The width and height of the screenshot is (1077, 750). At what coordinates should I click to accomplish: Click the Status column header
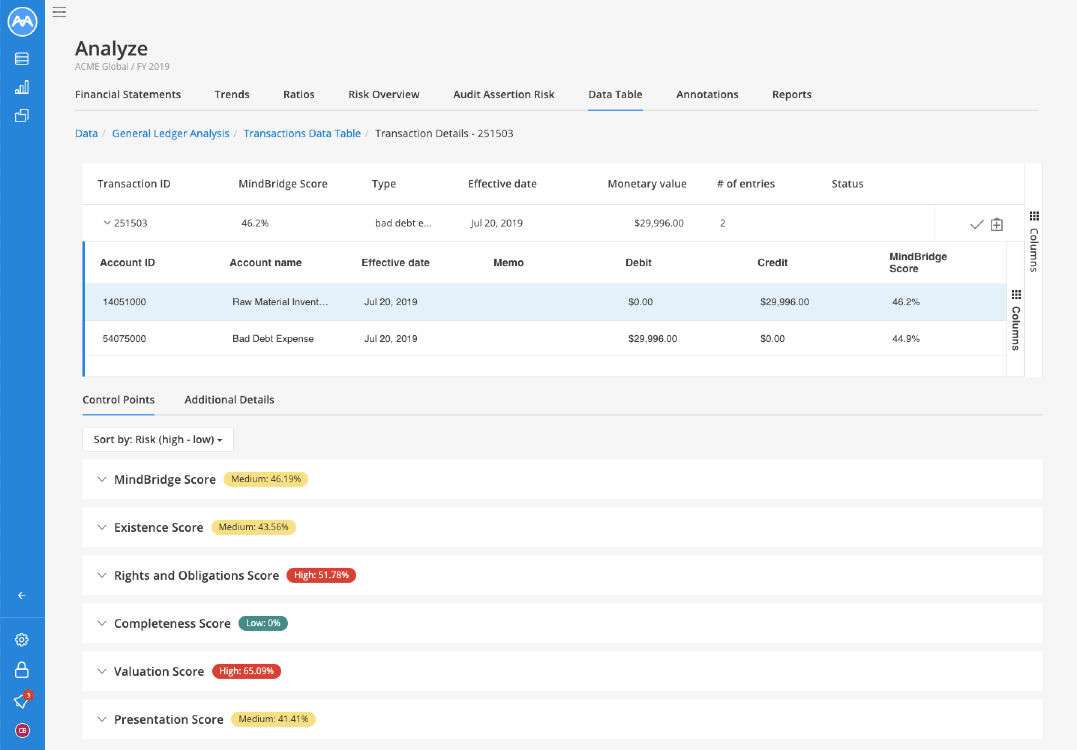848,184
